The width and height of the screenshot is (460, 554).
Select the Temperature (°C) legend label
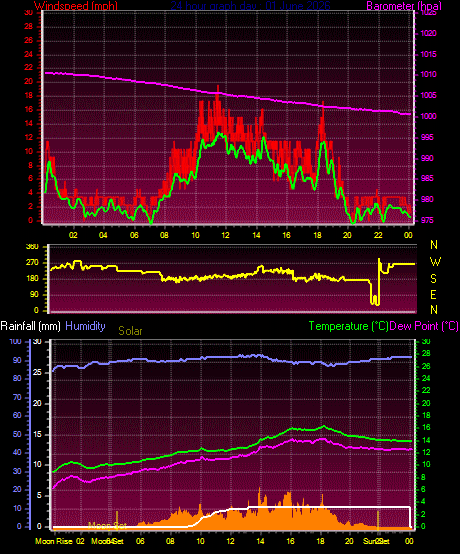[348, 326]
